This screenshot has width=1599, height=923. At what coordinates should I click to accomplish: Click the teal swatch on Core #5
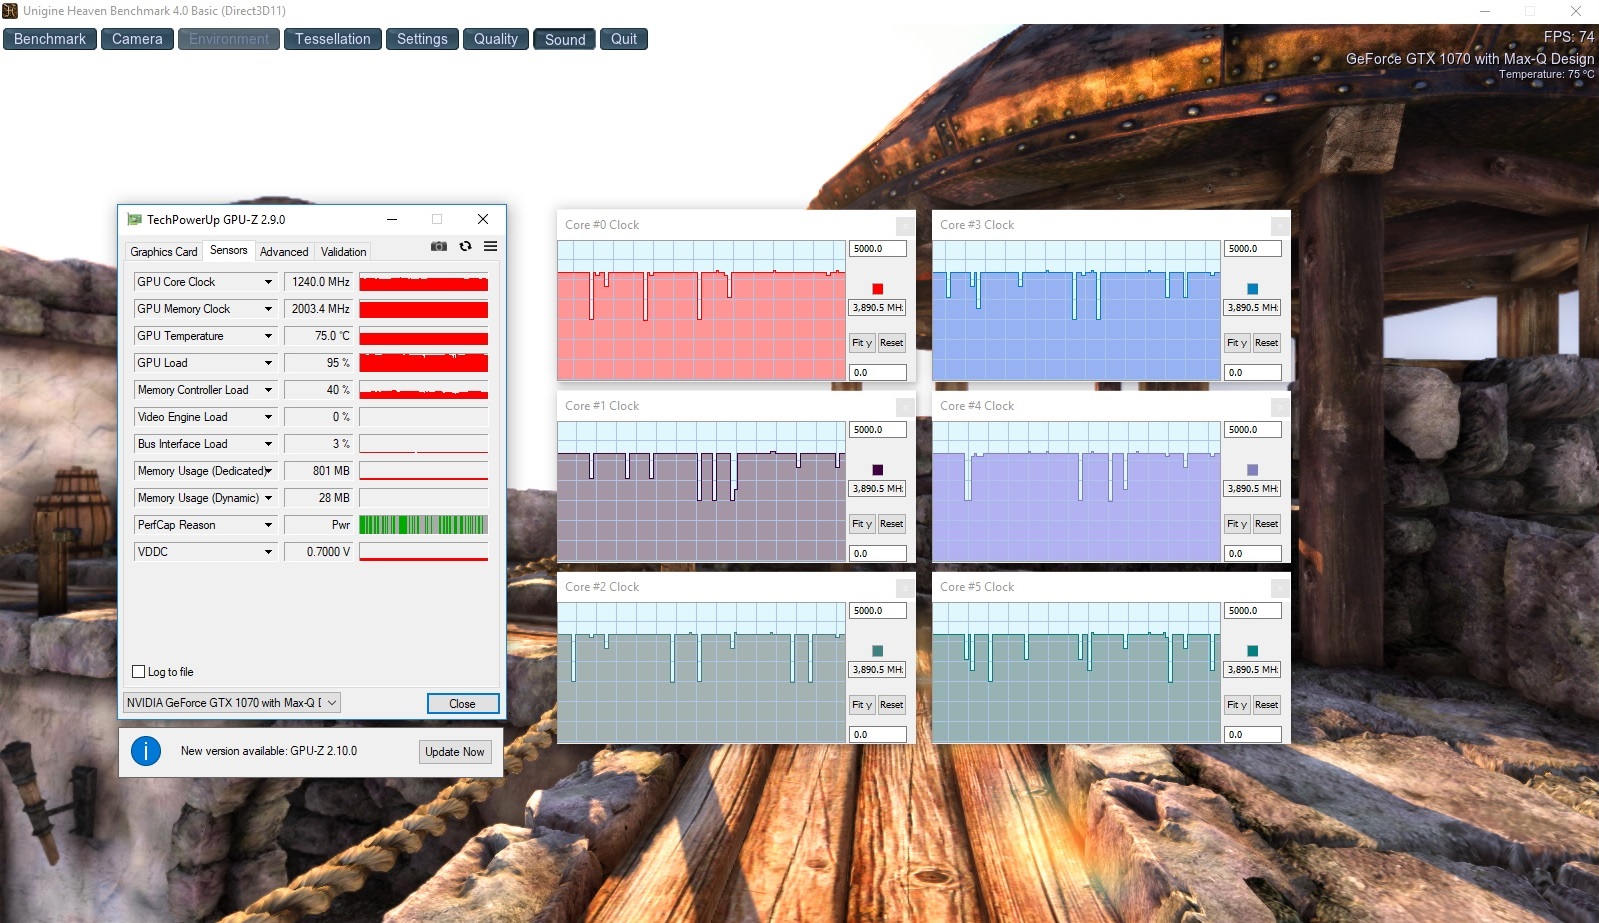[x=1253, y=651]
